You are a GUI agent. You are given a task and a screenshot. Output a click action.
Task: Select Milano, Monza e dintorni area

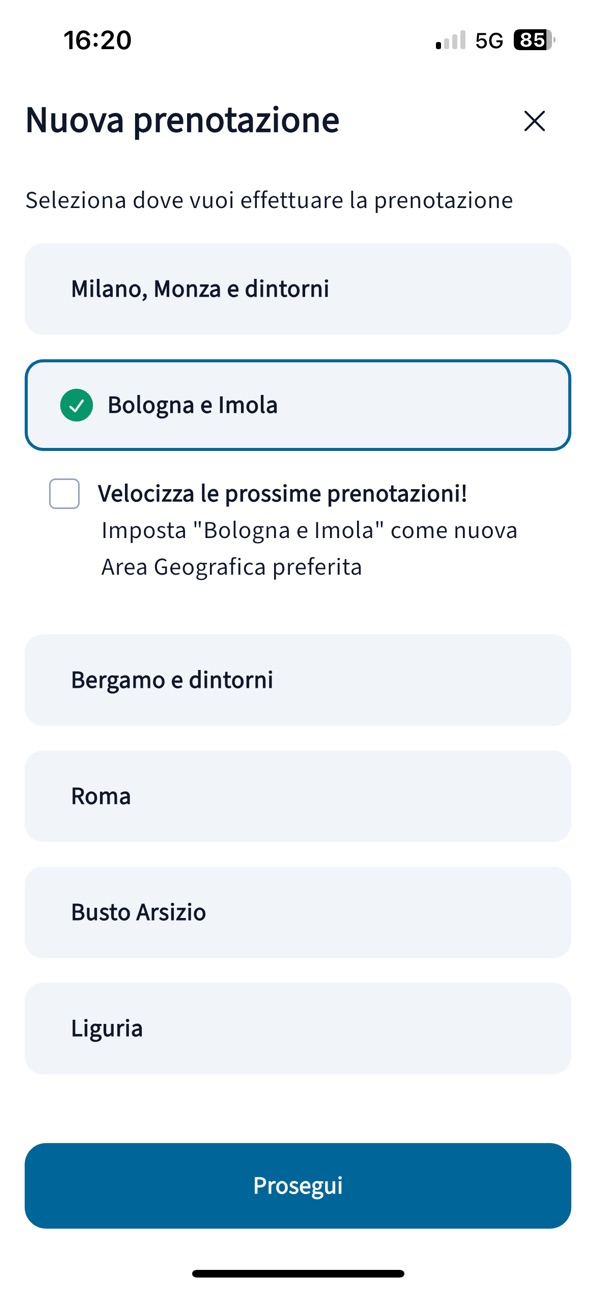(298, 289)
